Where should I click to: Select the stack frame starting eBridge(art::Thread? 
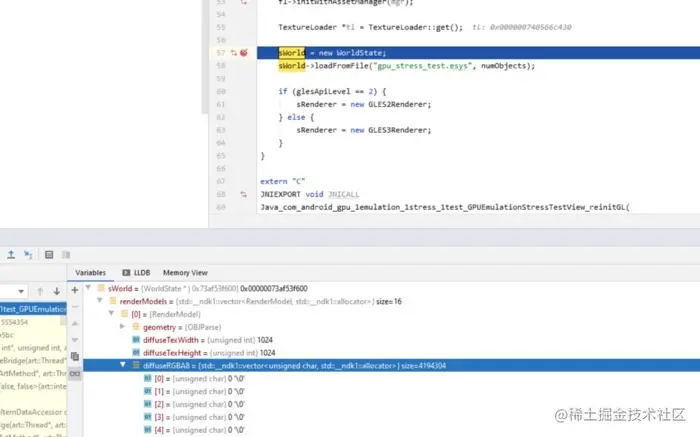[33, 361]
